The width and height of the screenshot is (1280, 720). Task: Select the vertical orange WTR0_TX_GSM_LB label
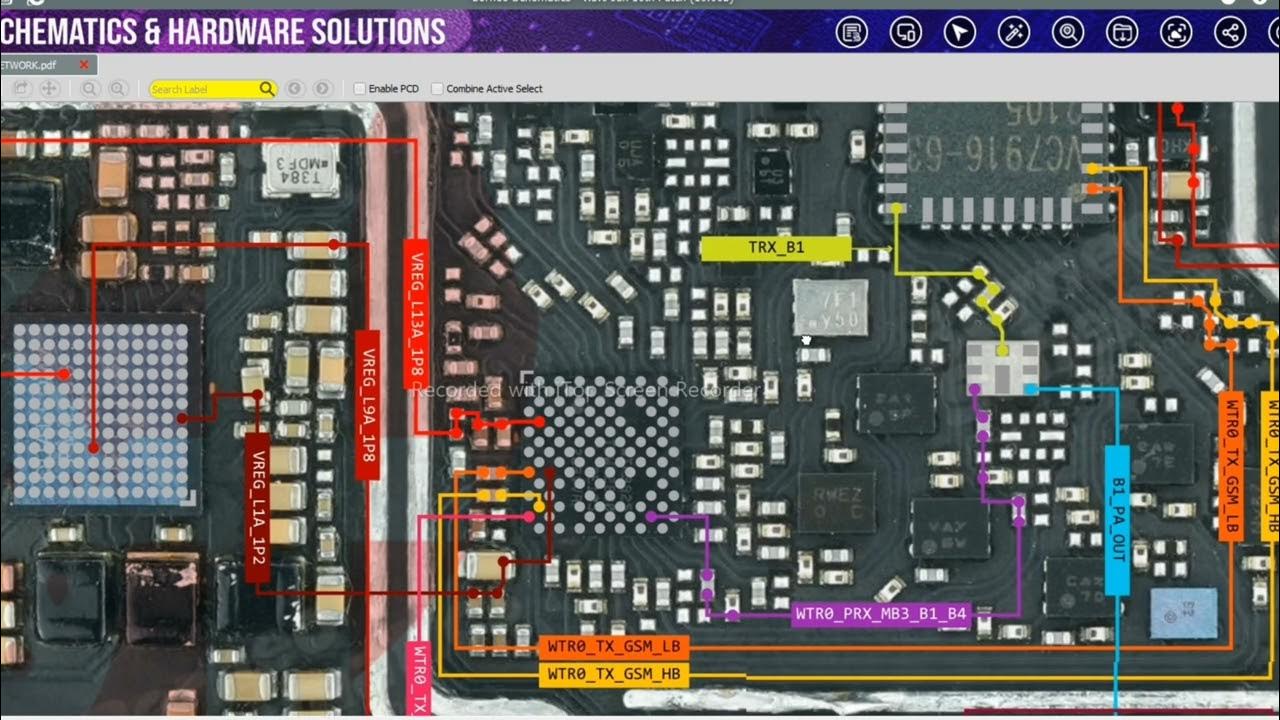[1232, 467]
